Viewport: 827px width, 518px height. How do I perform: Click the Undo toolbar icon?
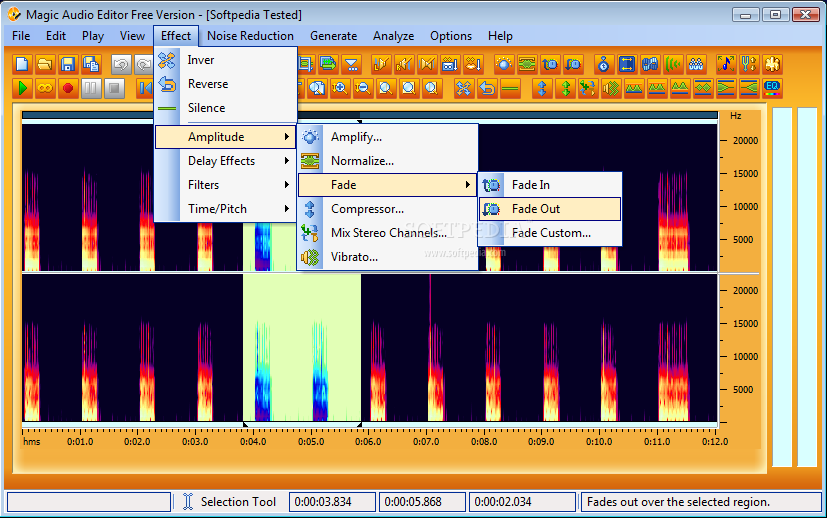point(121,64)
